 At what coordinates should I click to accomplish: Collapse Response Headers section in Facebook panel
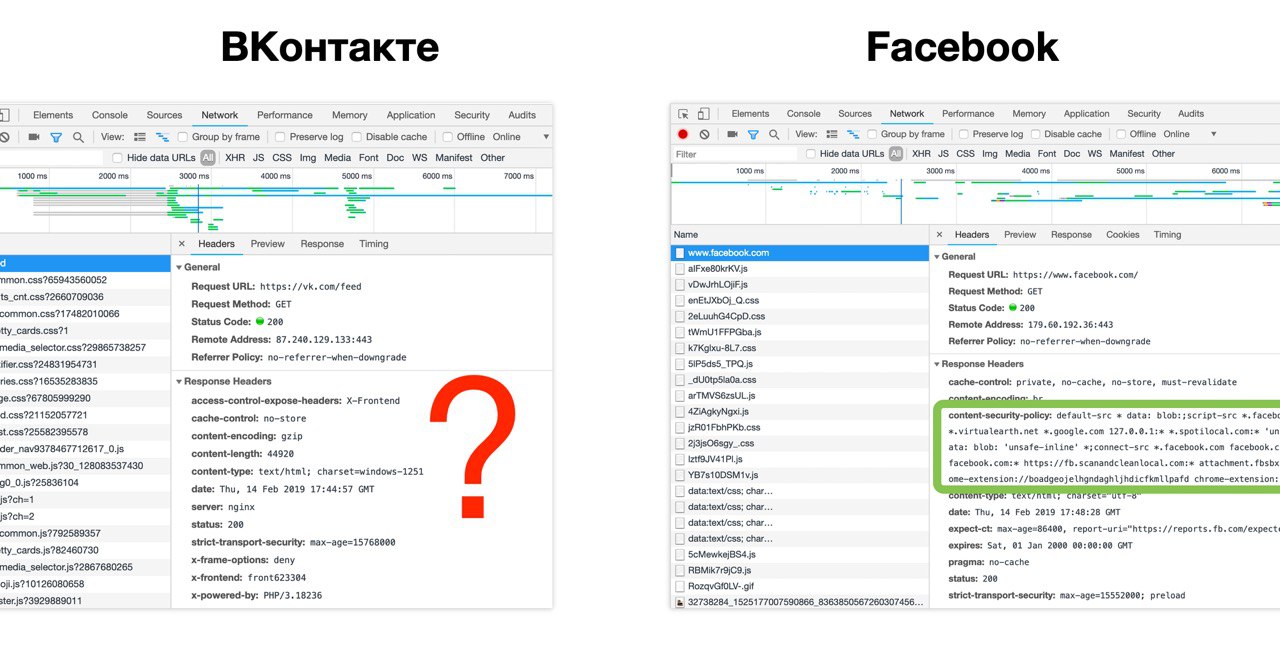coord(936,364)
